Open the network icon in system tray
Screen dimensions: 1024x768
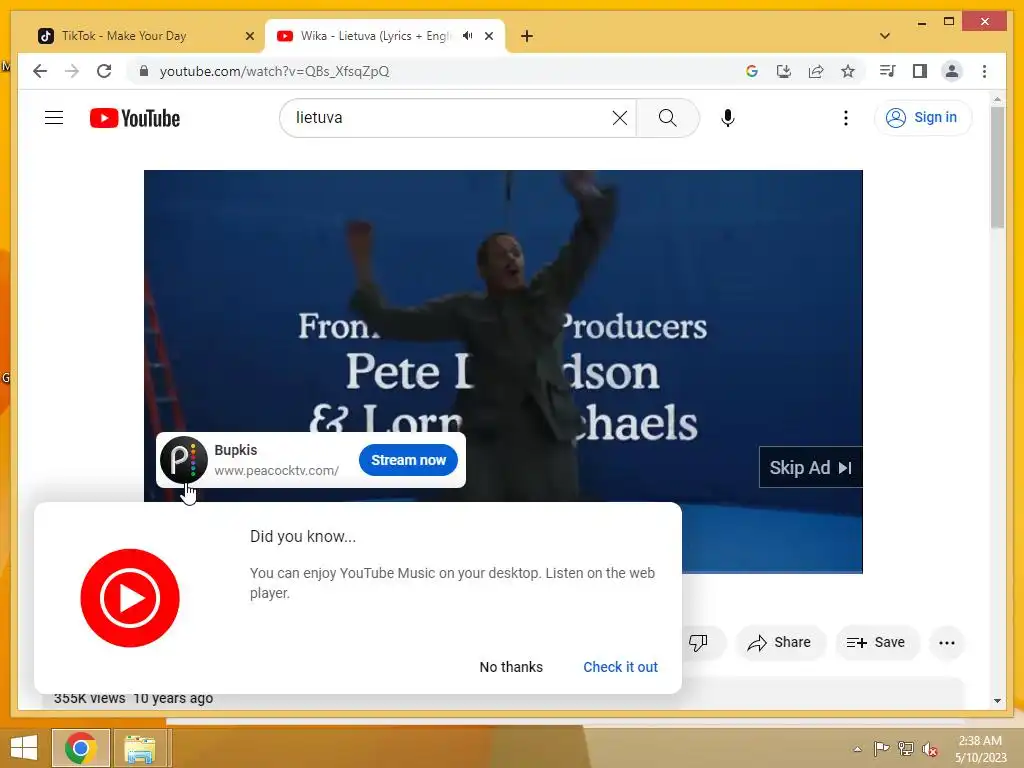tap(906, 748)
